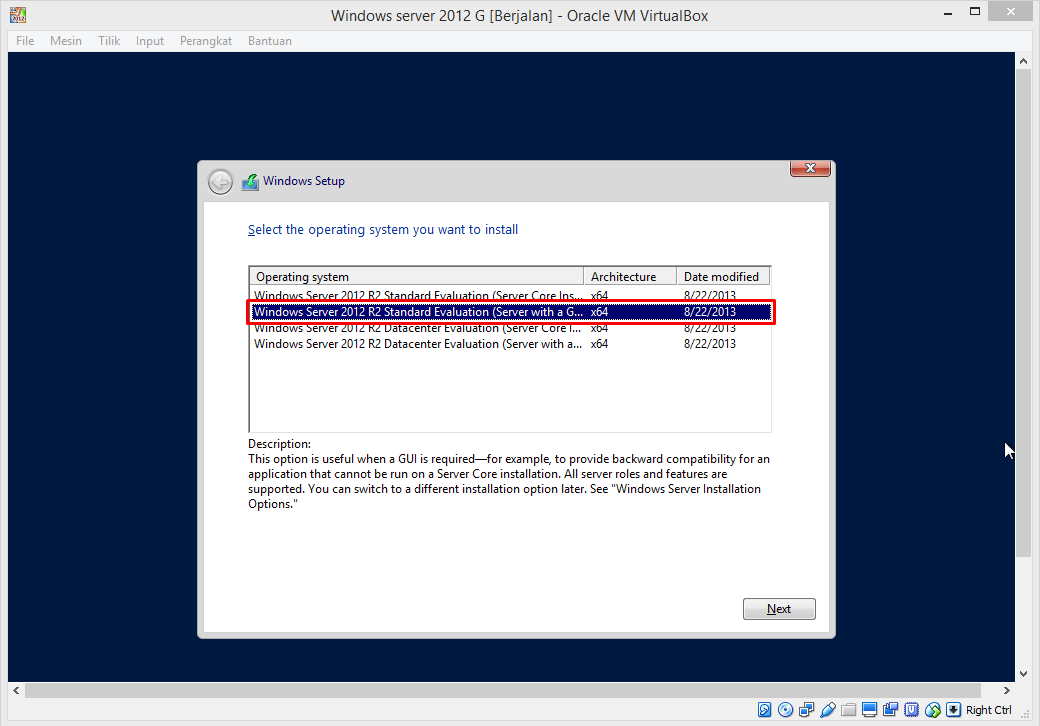
Task: Open the File menu
Action: 25,41
